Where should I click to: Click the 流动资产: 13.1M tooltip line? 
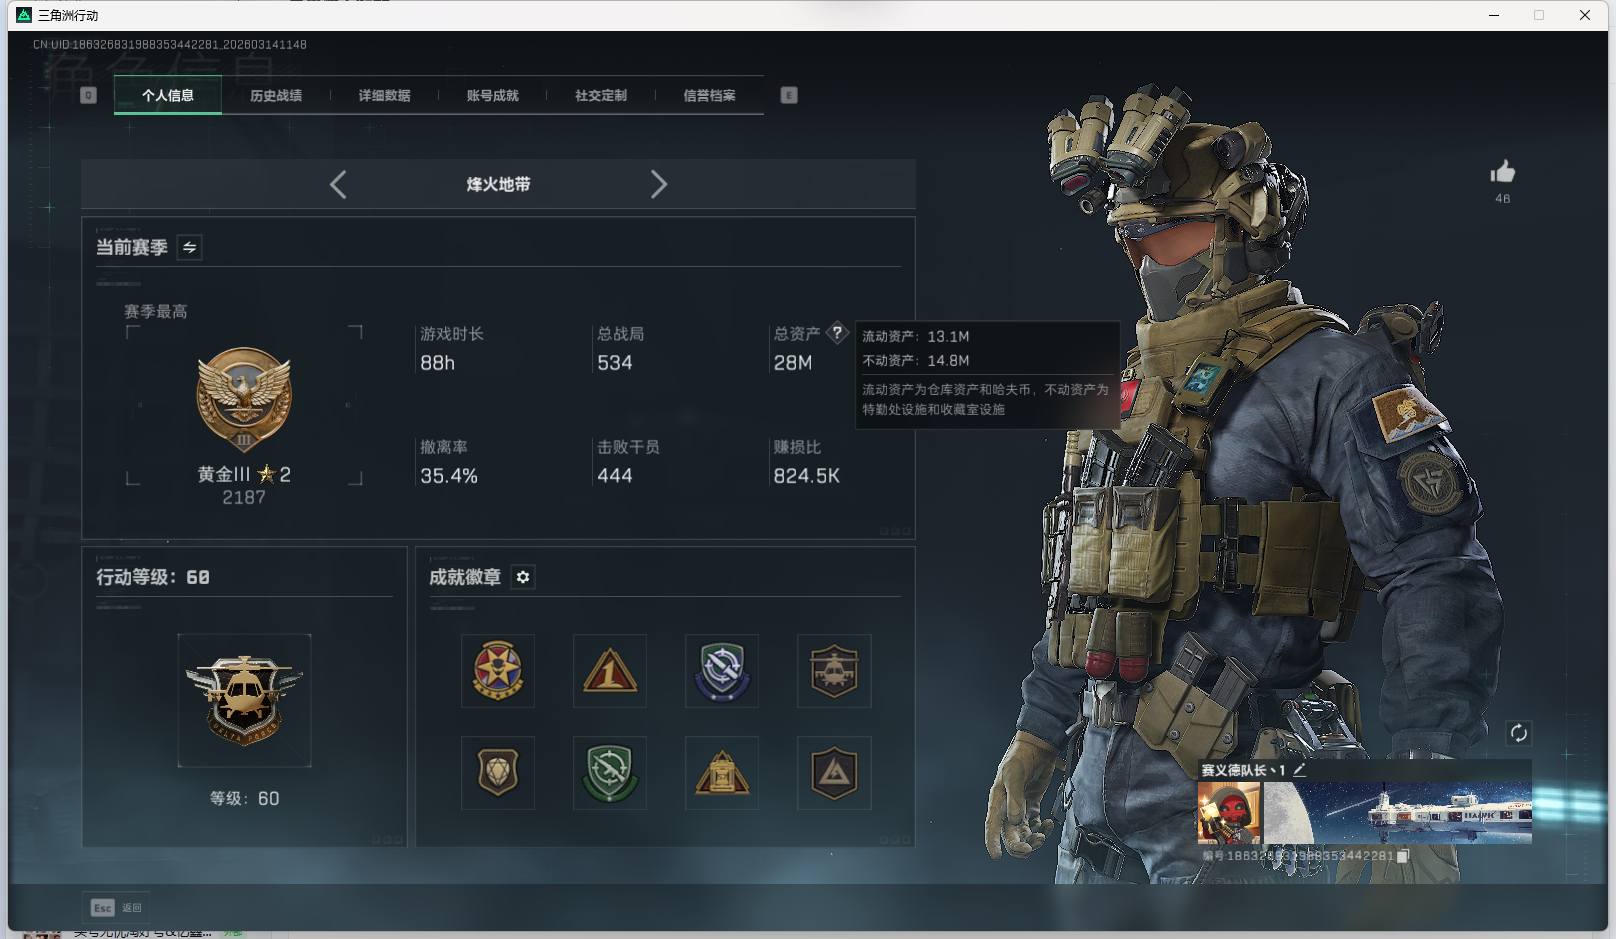point(916,336)
